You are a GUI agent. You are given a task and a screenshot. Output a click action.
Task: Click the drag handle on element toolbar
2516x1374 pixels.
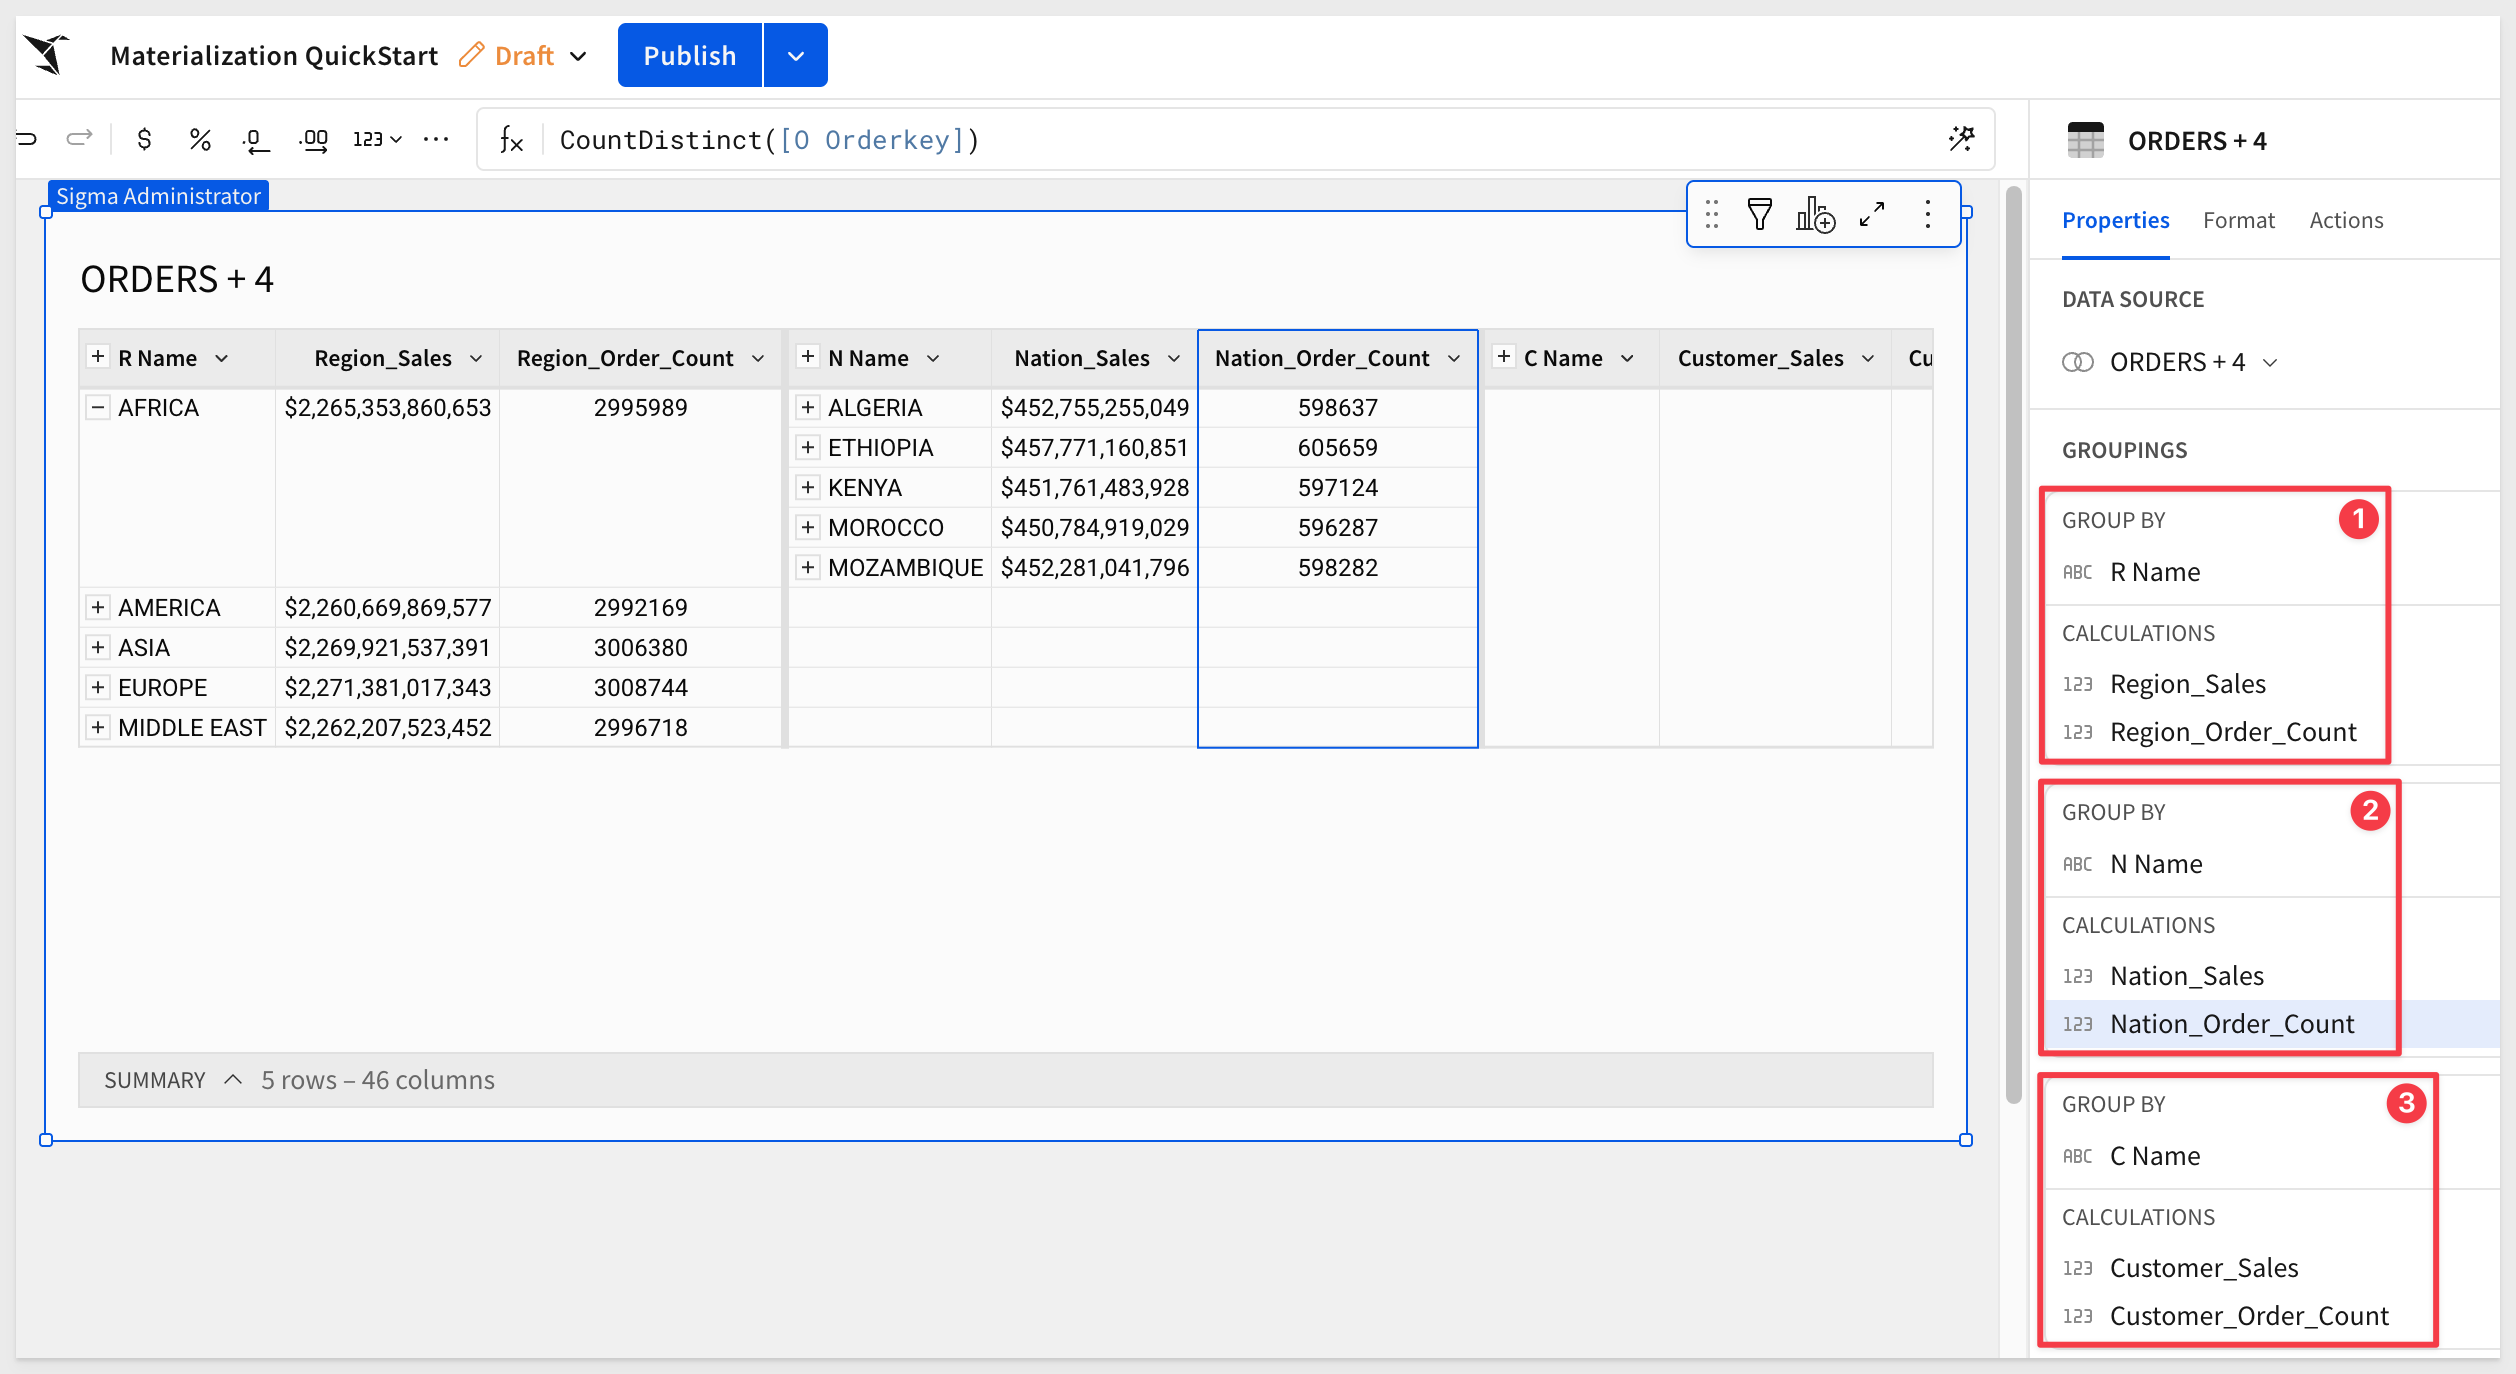[x=1712, y=214]
